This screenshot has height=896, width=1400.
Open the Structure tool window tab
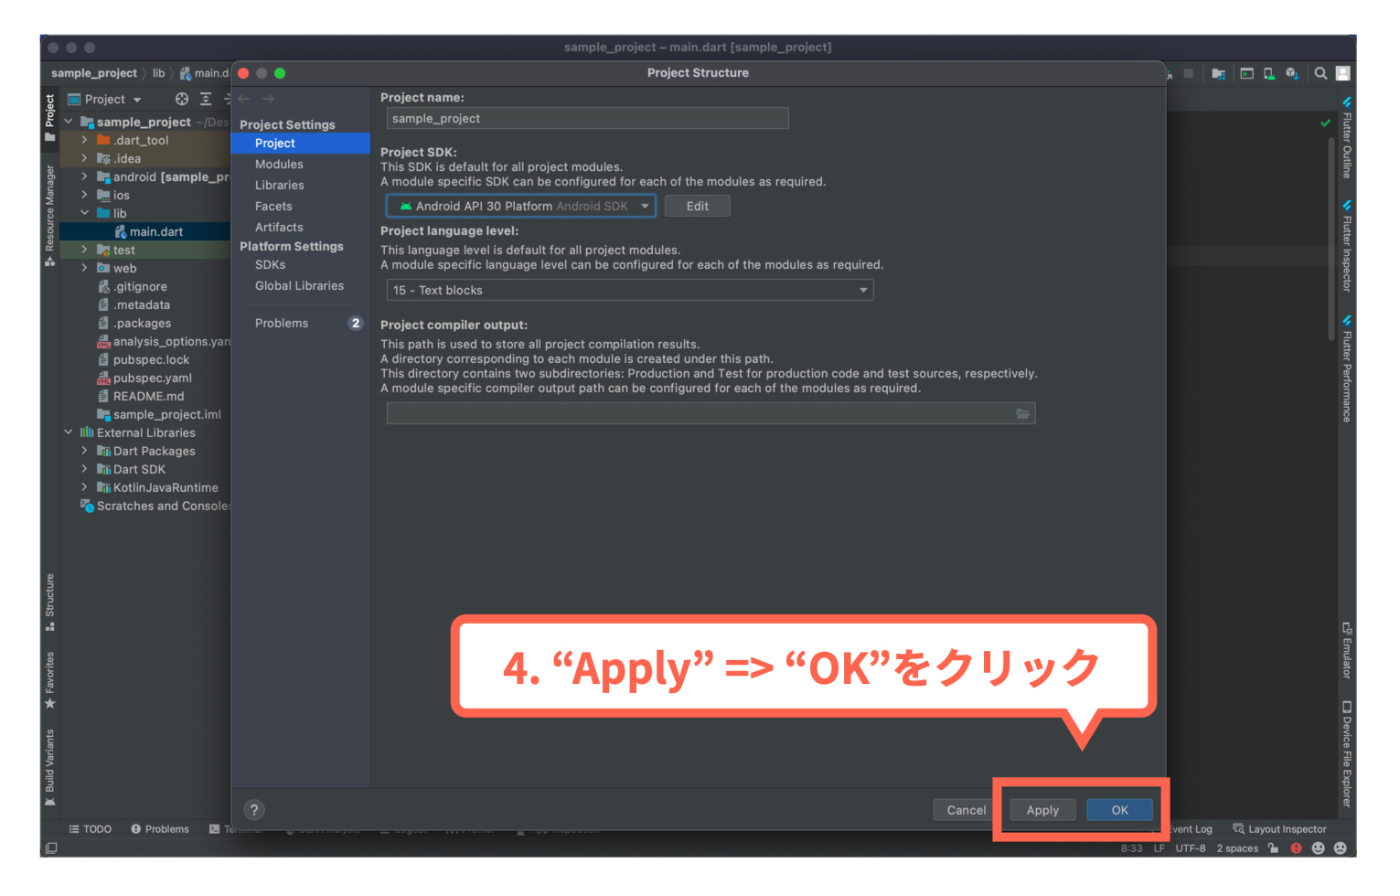click(x=49, y=602)
